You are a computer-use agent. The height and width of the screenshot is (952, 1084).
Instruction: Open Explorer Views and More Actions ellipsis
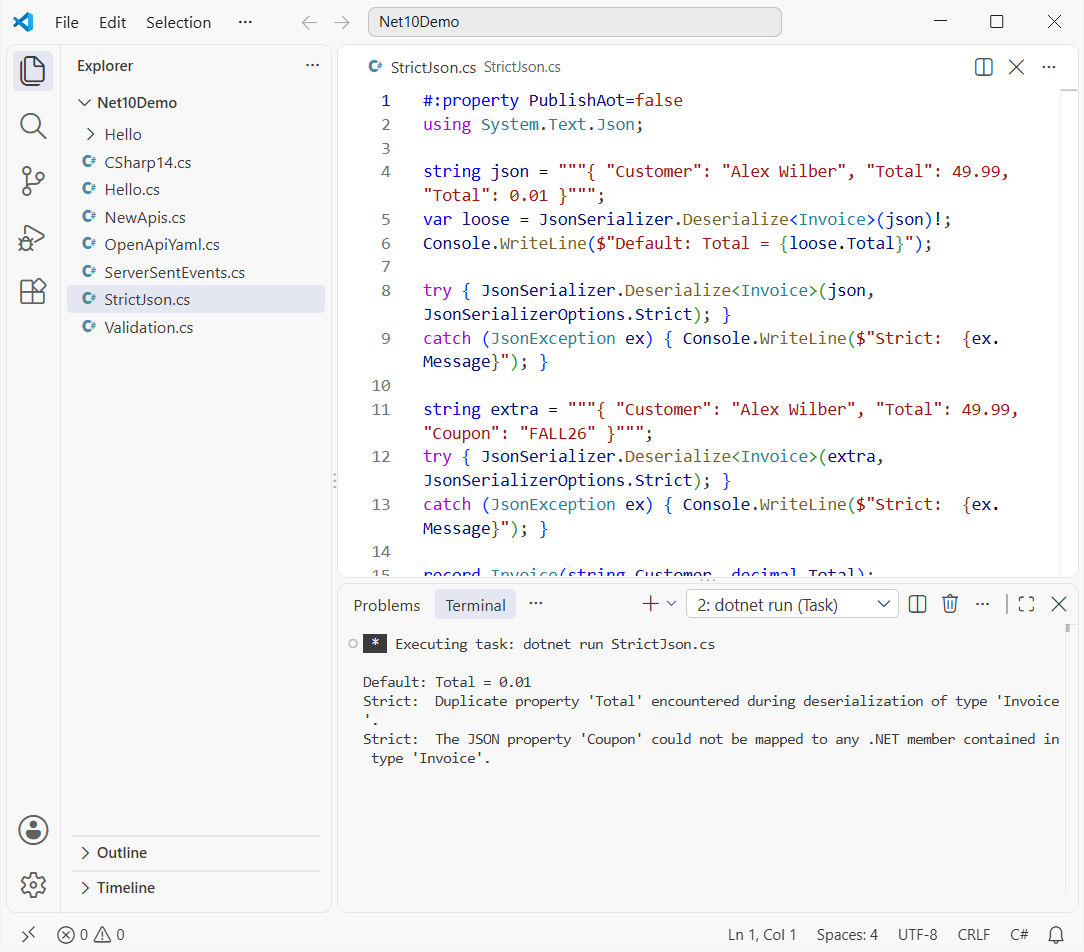pos(312,66)
